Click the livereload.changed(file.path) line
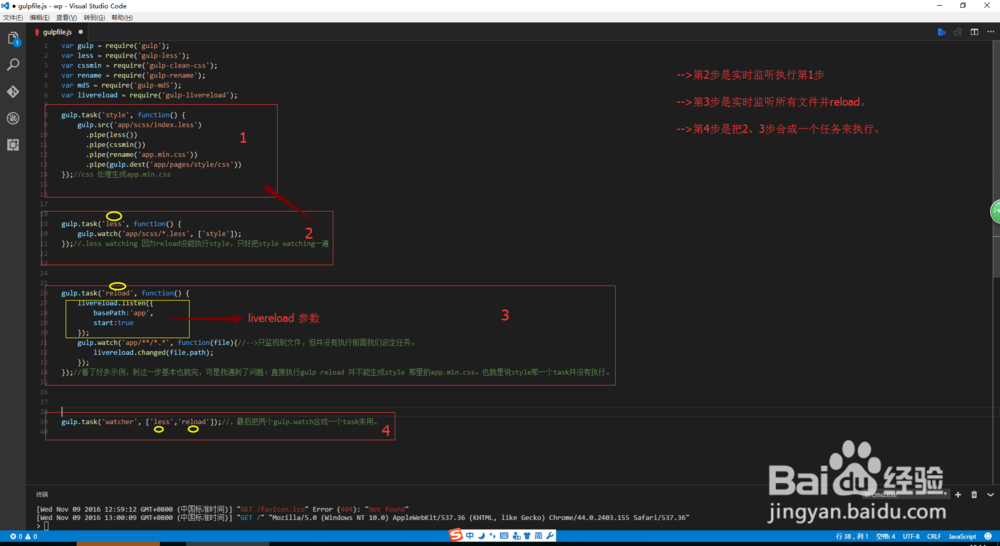This screenshot has height=546, width=1000. pos(153,352)
